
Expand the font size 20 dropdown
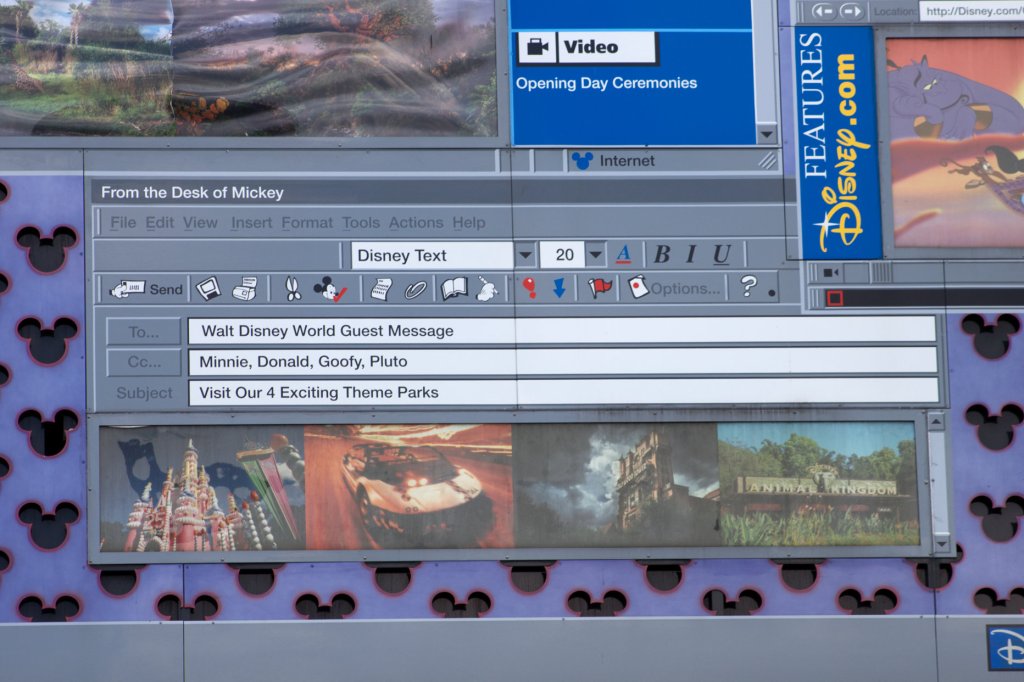pos(596,255)
